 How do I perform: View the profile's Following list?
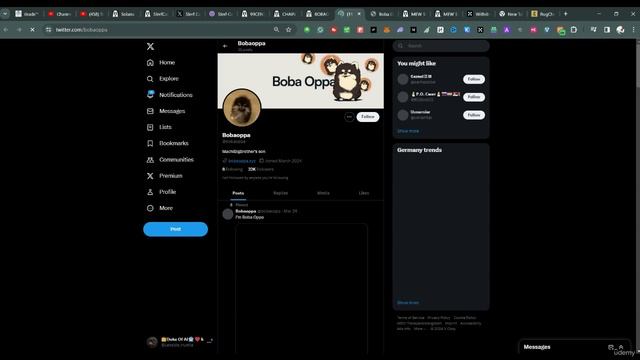coord(232,169)
